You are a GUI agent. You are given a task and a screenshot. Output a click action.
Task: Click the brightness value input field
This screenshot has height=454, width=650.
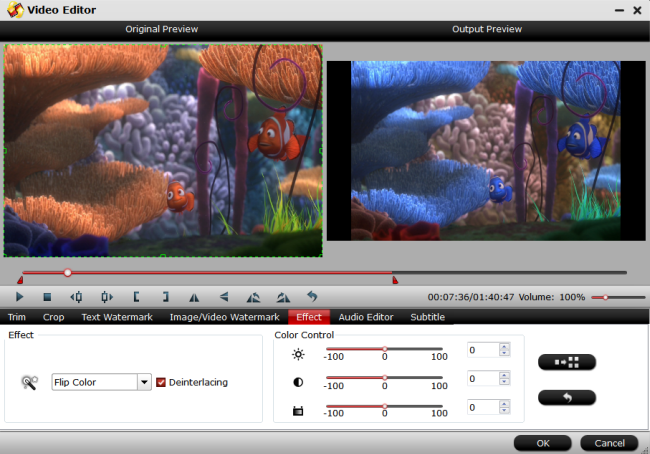(x=483, y=350)
